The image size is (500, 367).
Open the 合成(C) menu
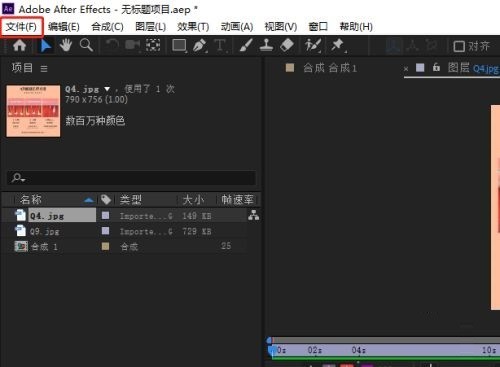107,27
